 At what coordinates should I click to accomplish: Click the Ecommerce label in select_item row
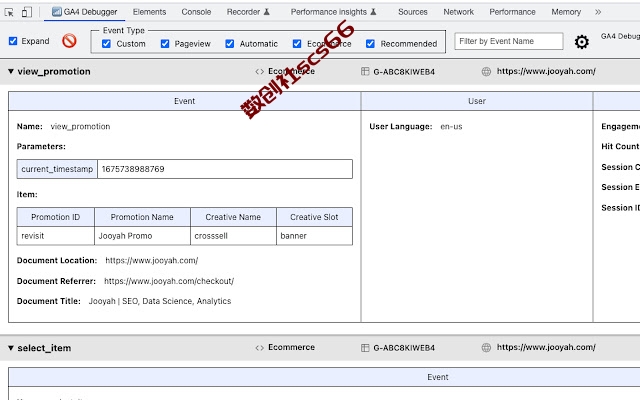tap(291, 347)
